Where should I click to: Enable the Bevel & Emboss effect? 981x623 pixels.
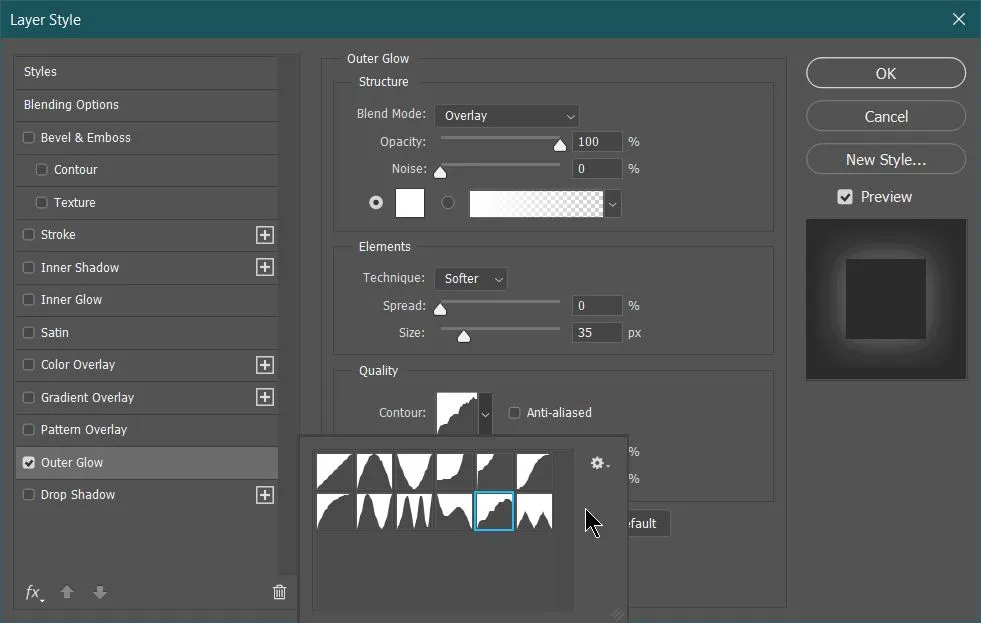[29, 137]
